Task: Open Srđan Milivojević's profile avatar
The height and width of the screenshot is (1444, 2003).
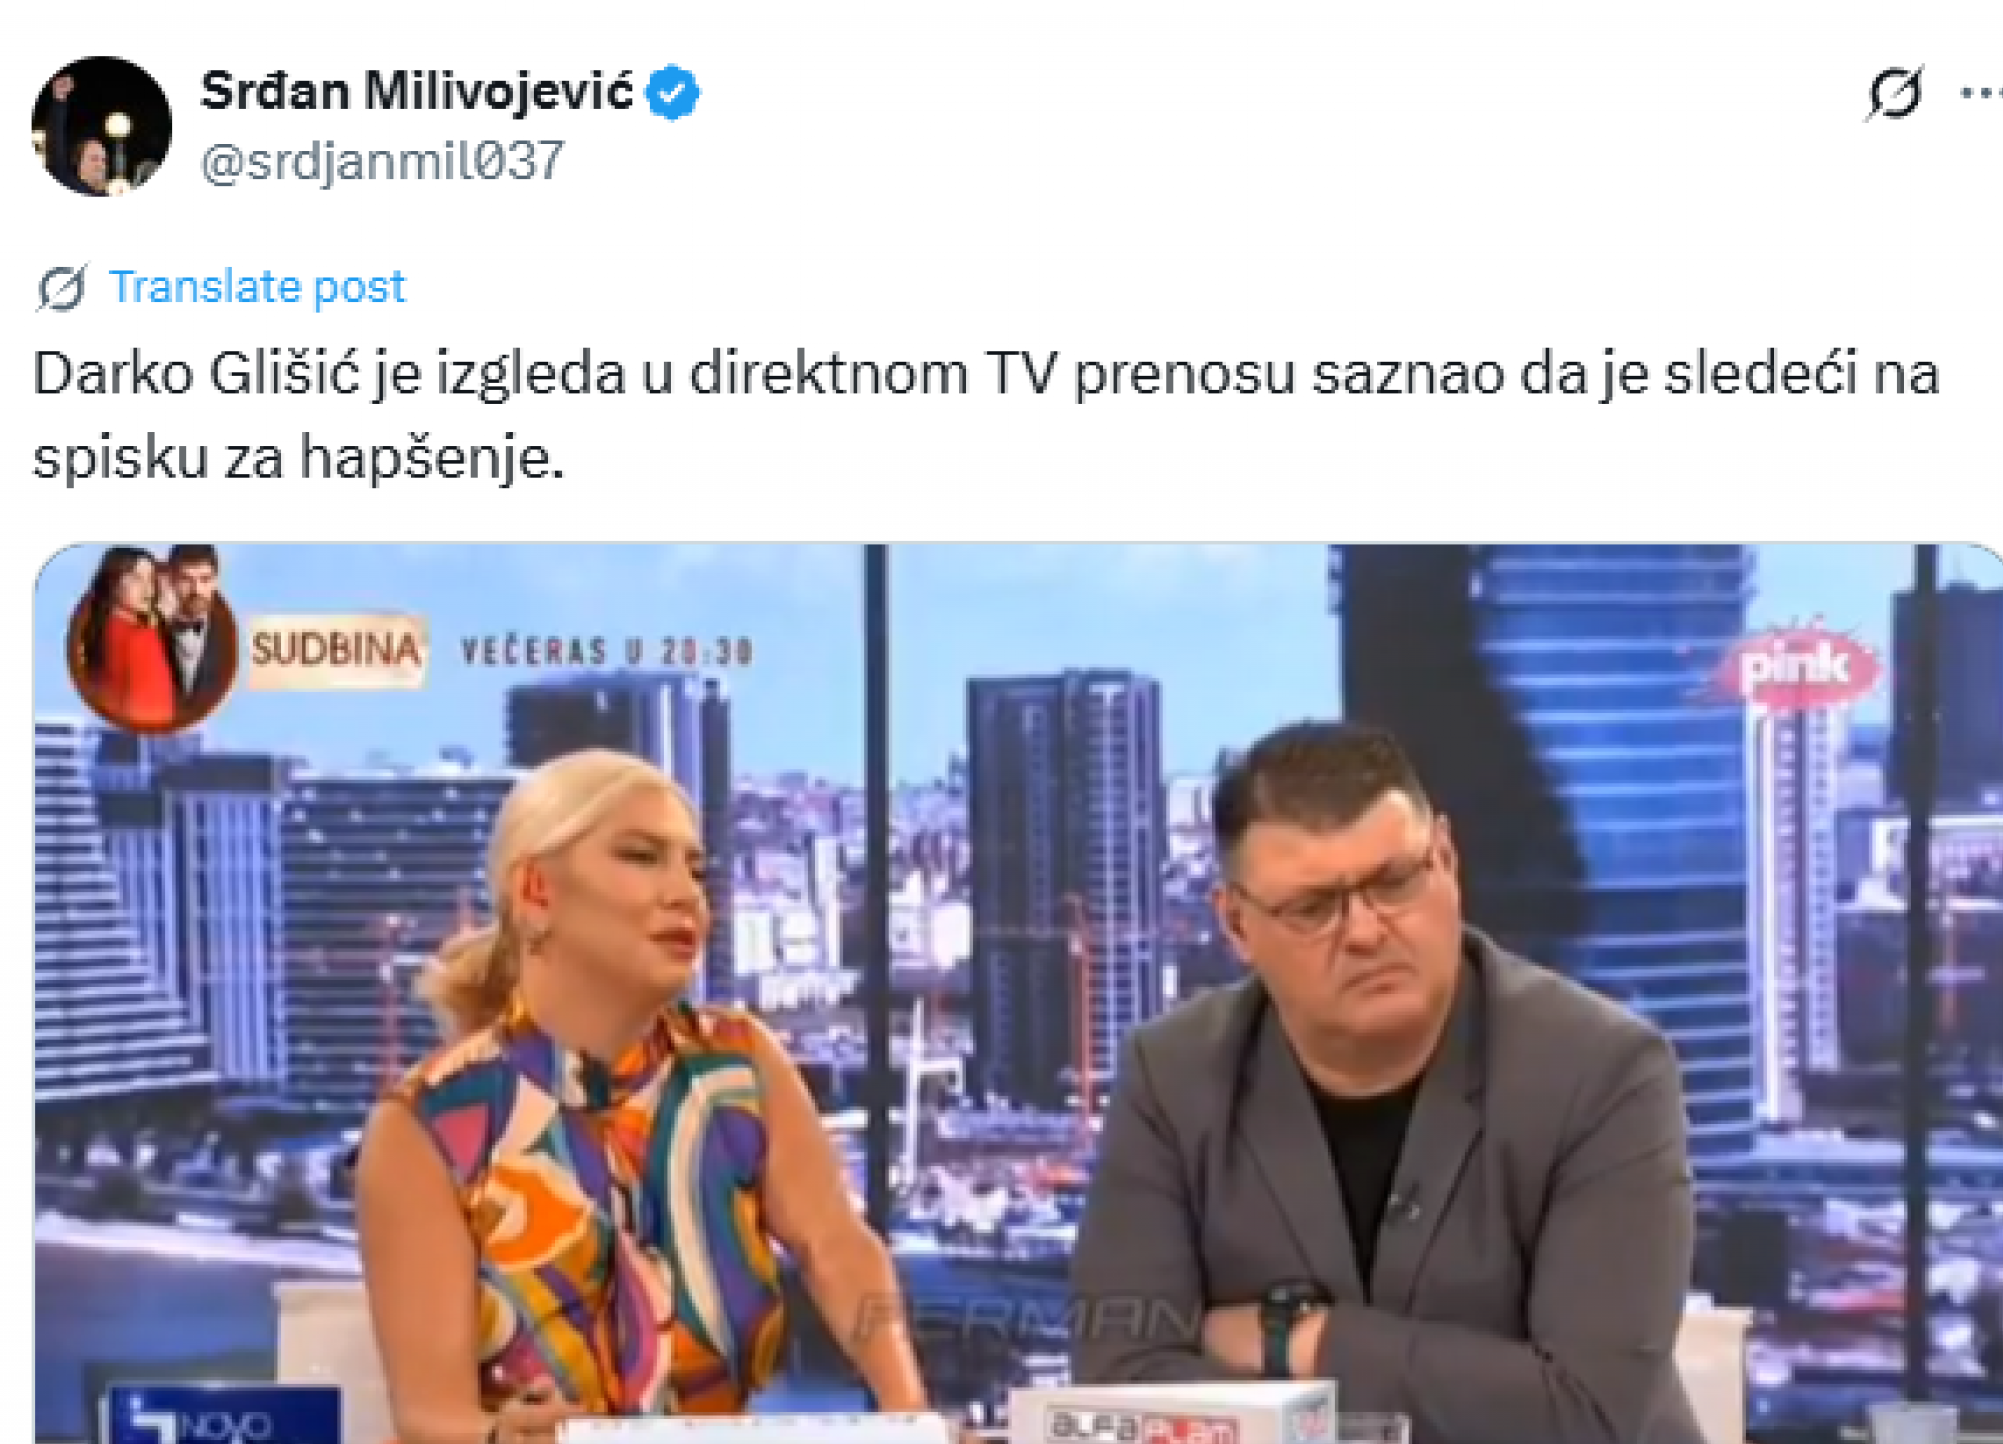Action: (101, 126)
